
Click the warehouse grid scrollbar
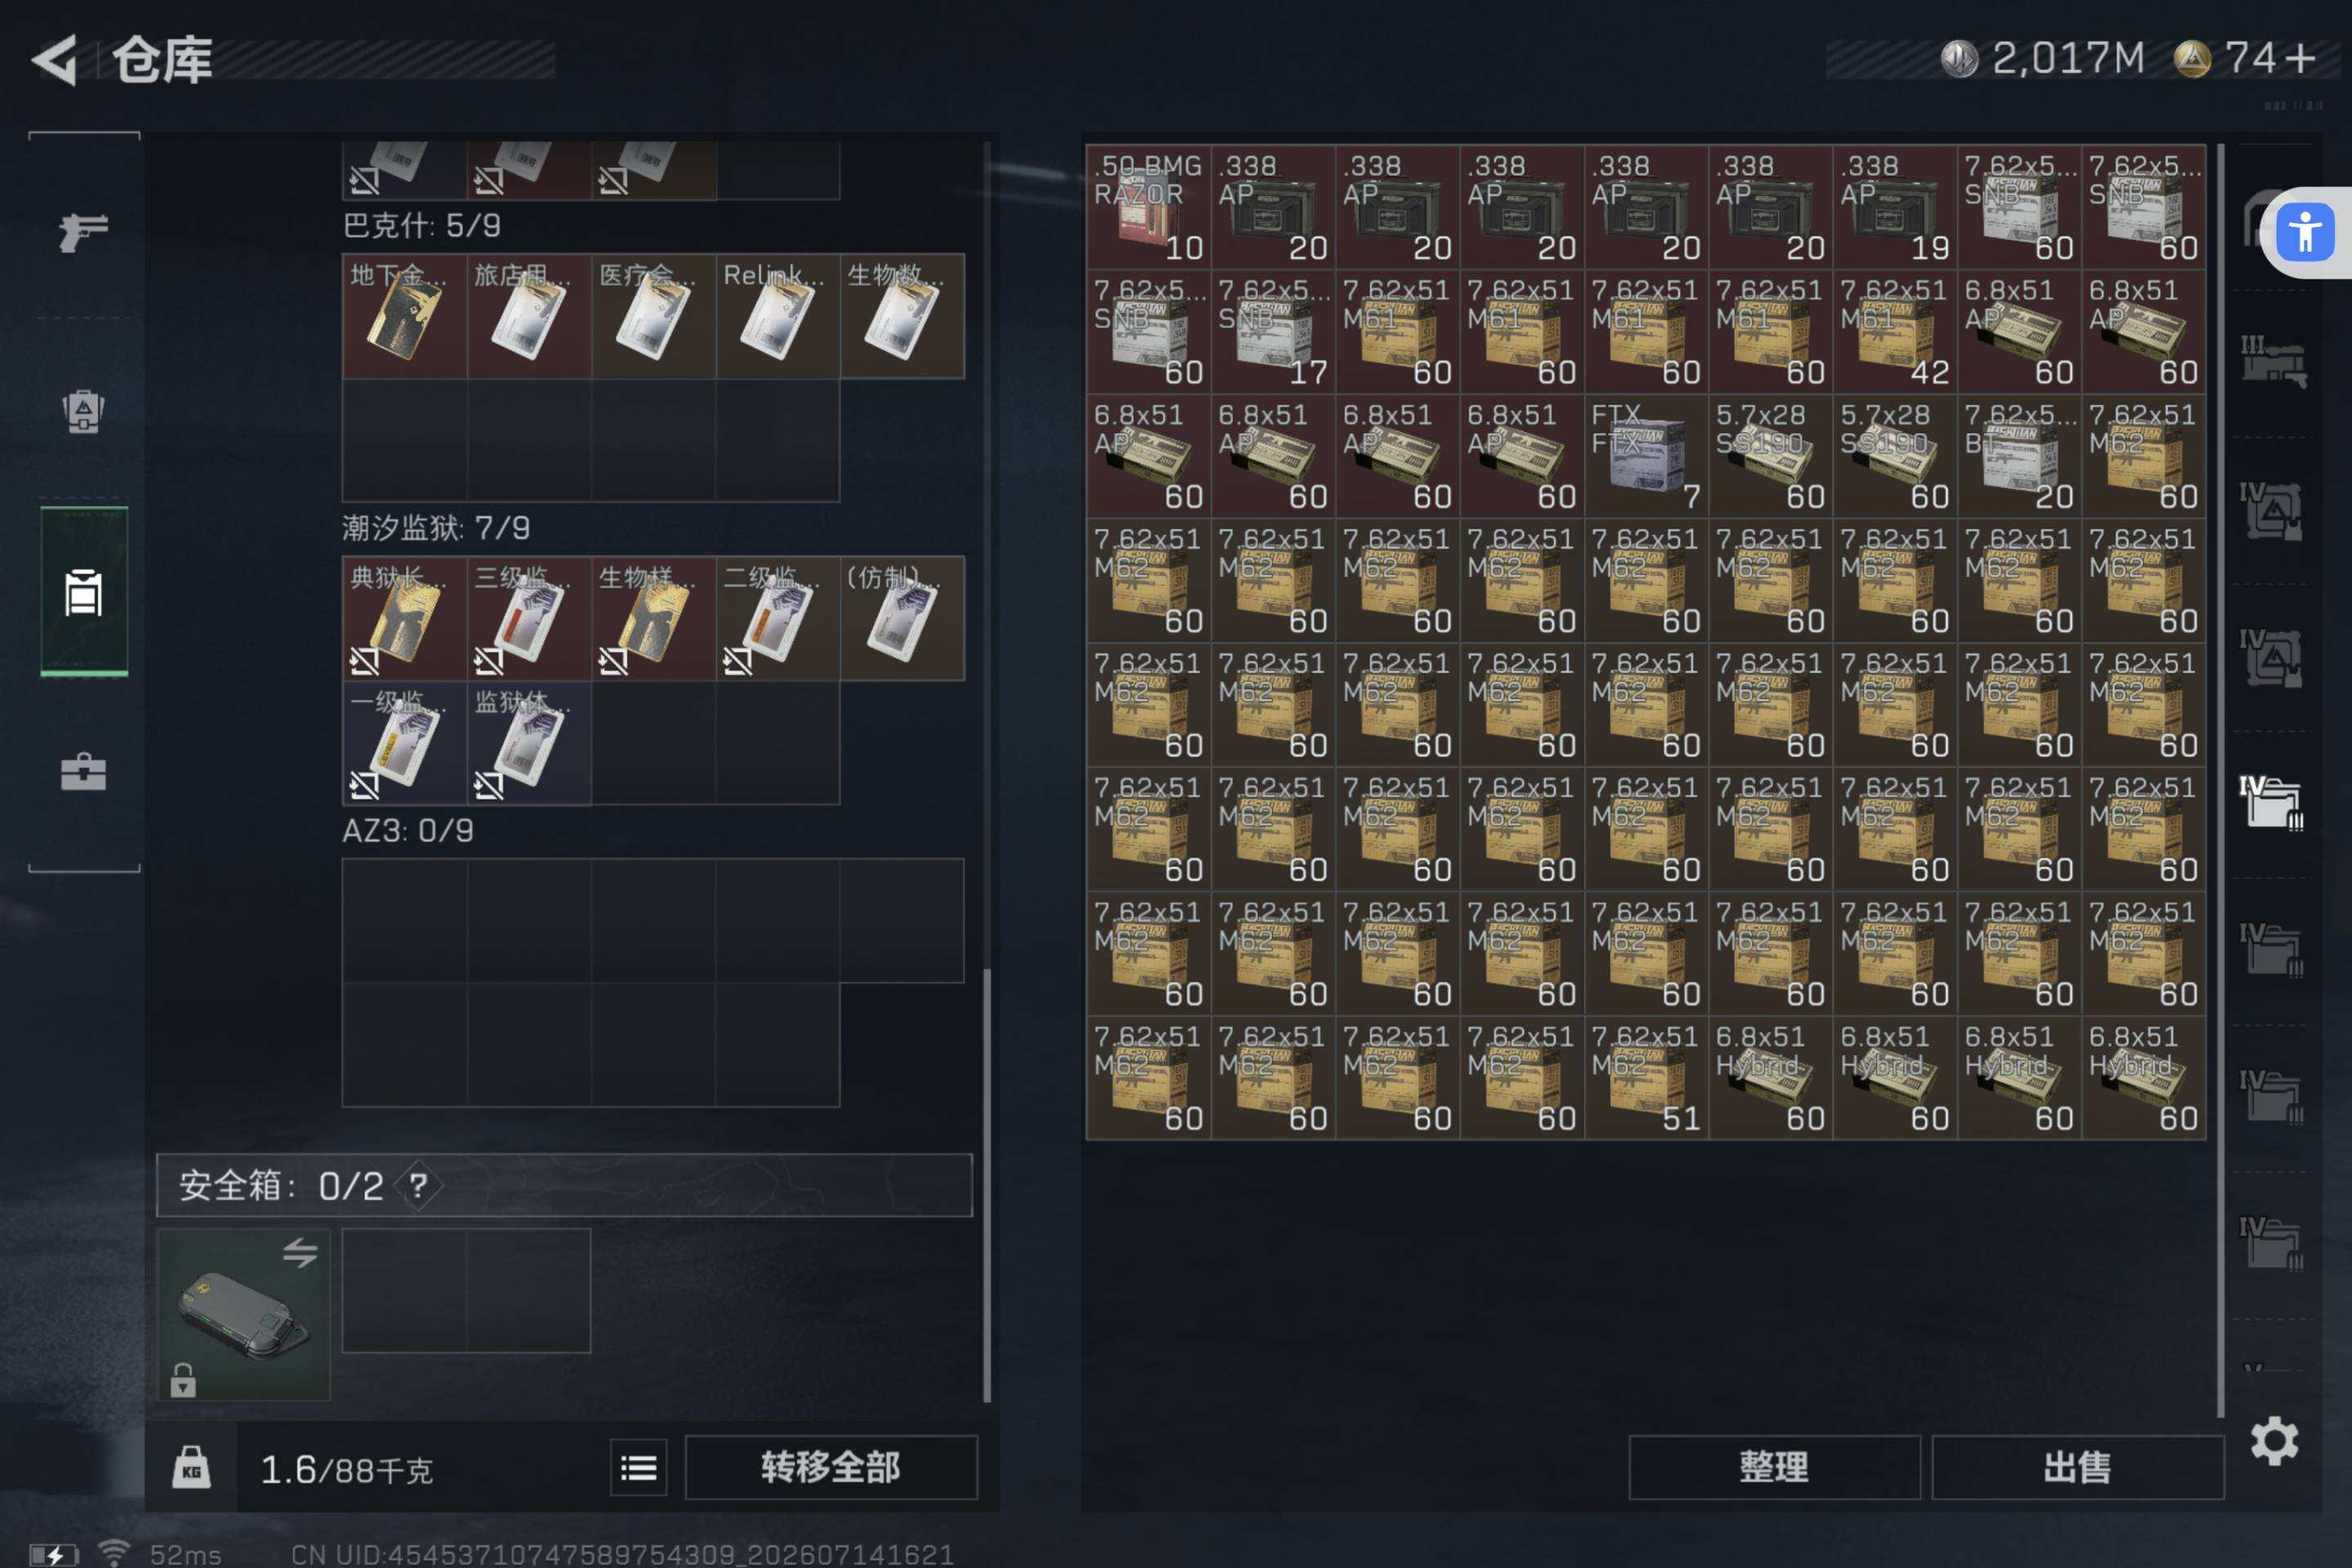click(2220, 780)
